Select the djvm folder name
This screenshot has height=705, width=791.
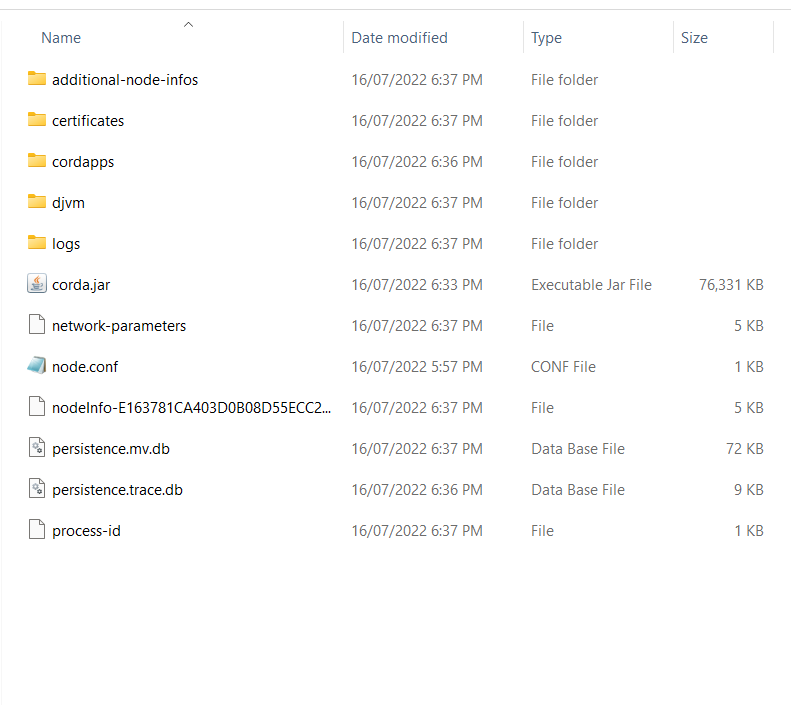click(68, 203)
